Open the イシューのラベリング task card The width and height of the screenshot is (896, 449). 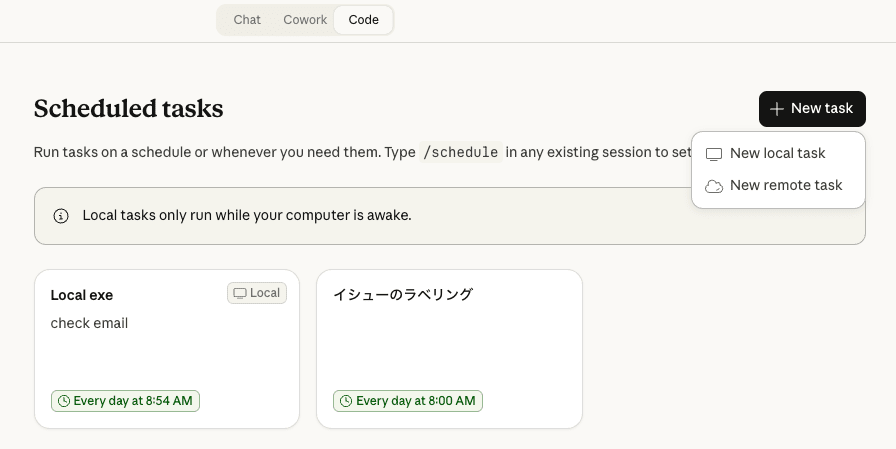click(x=449, y=349)
